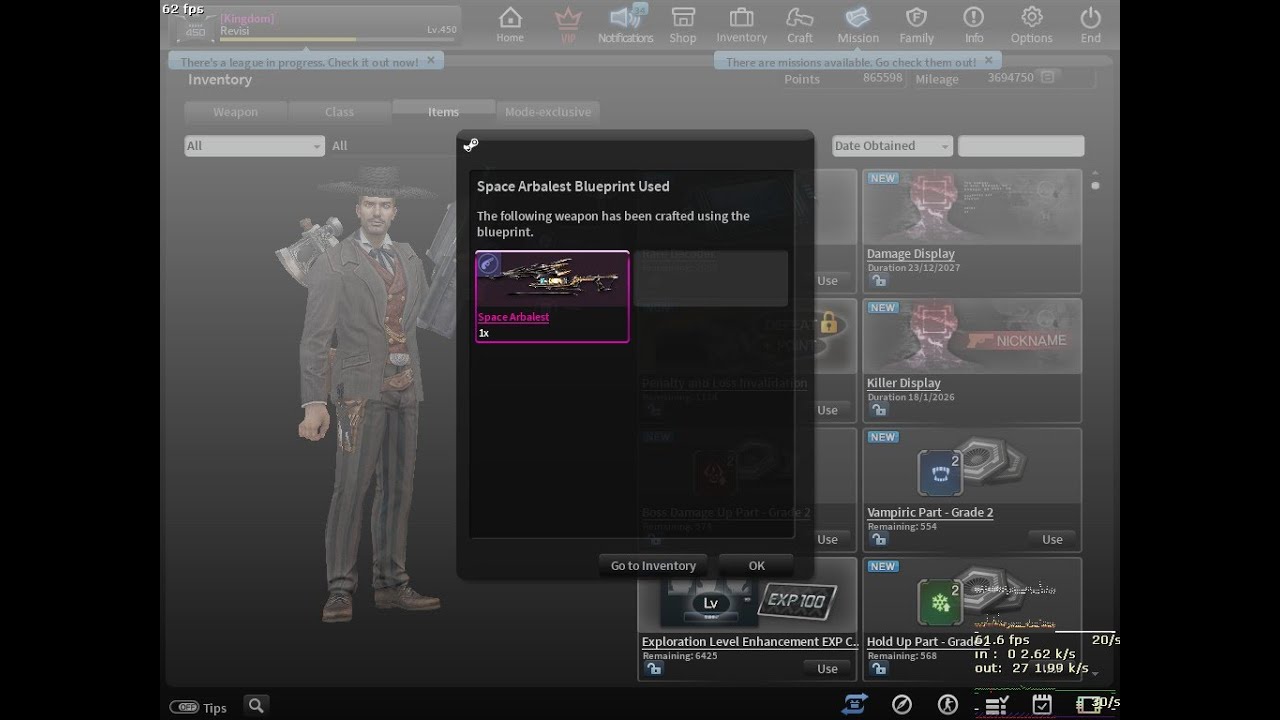Select the Items tab
The width and height of the screenshot is (1280, 720).
443,111
